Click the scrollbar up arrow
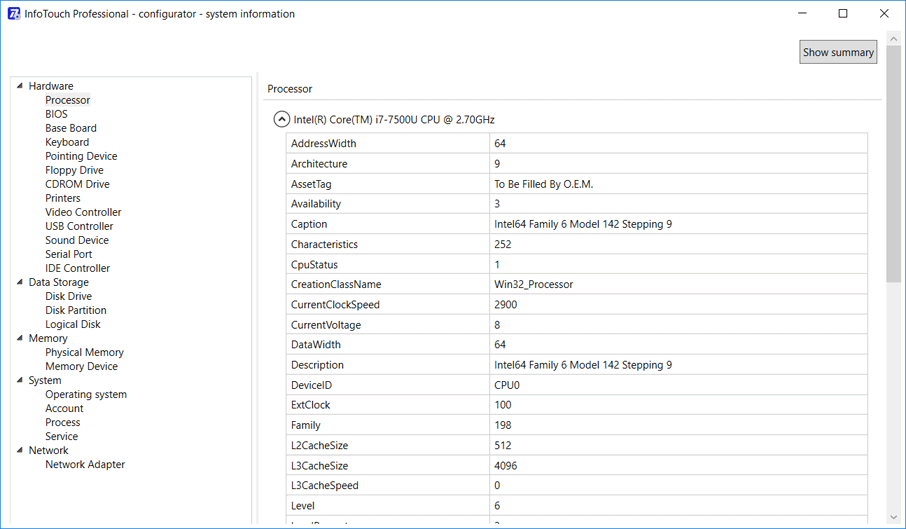This screenshot has height=529, width=906. tap(893, 39)
